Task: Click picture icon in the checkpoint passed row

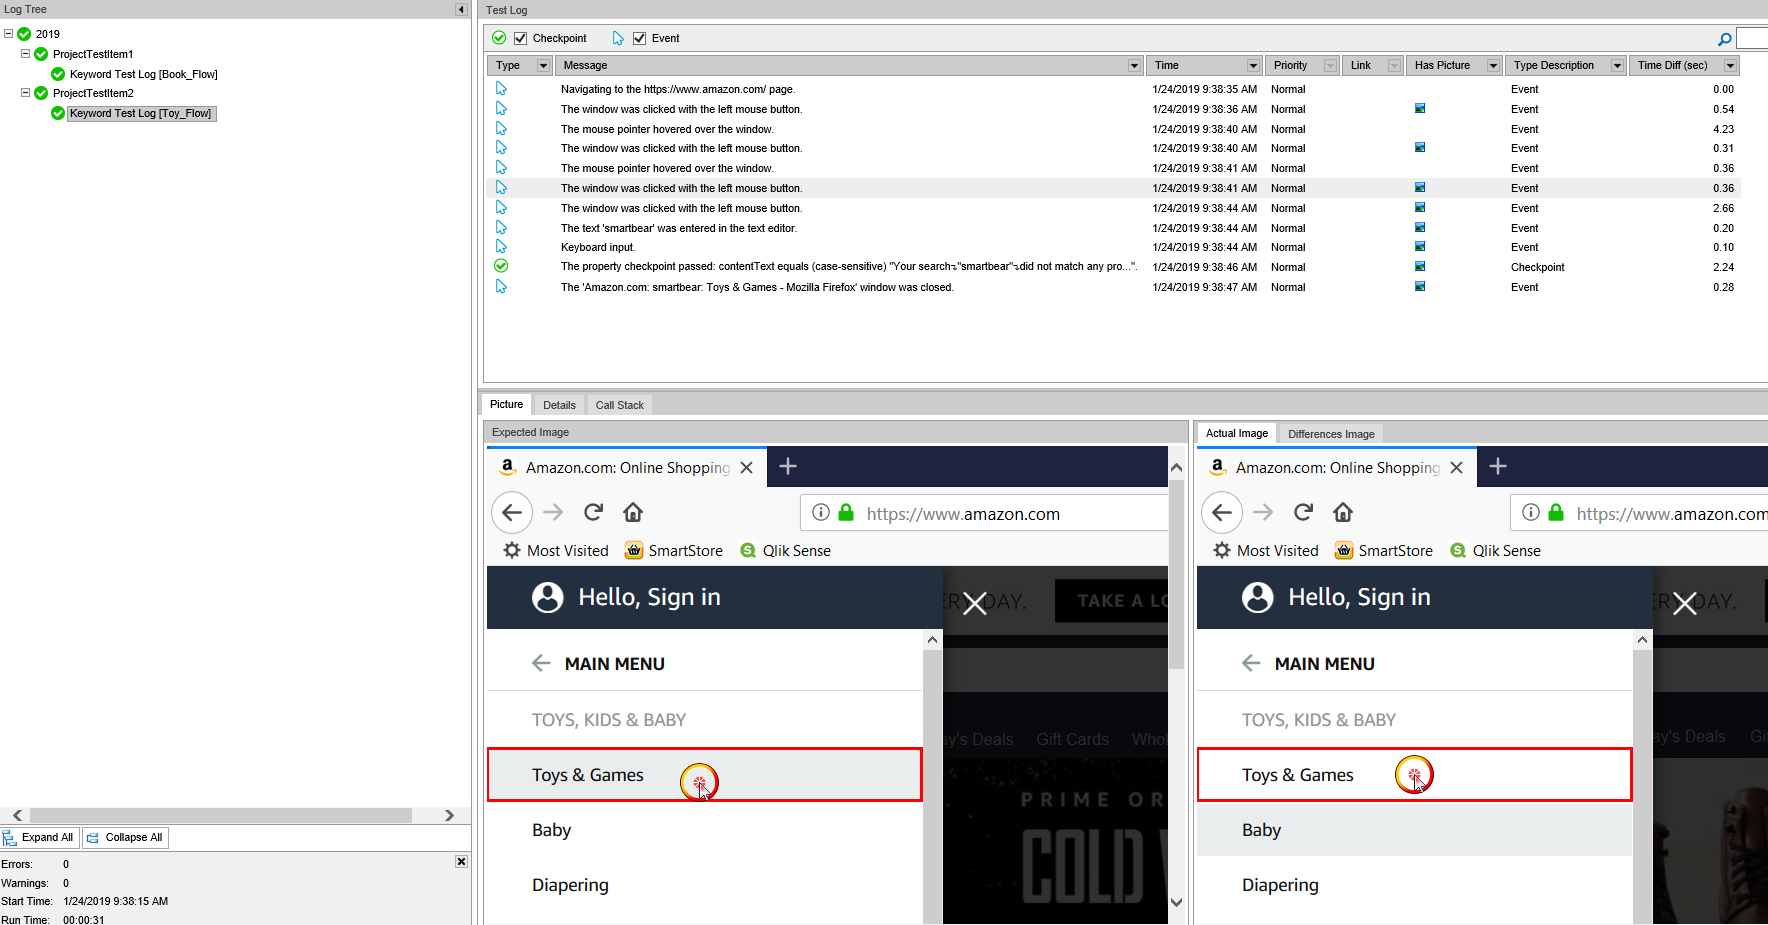Action: (1420, 266)
